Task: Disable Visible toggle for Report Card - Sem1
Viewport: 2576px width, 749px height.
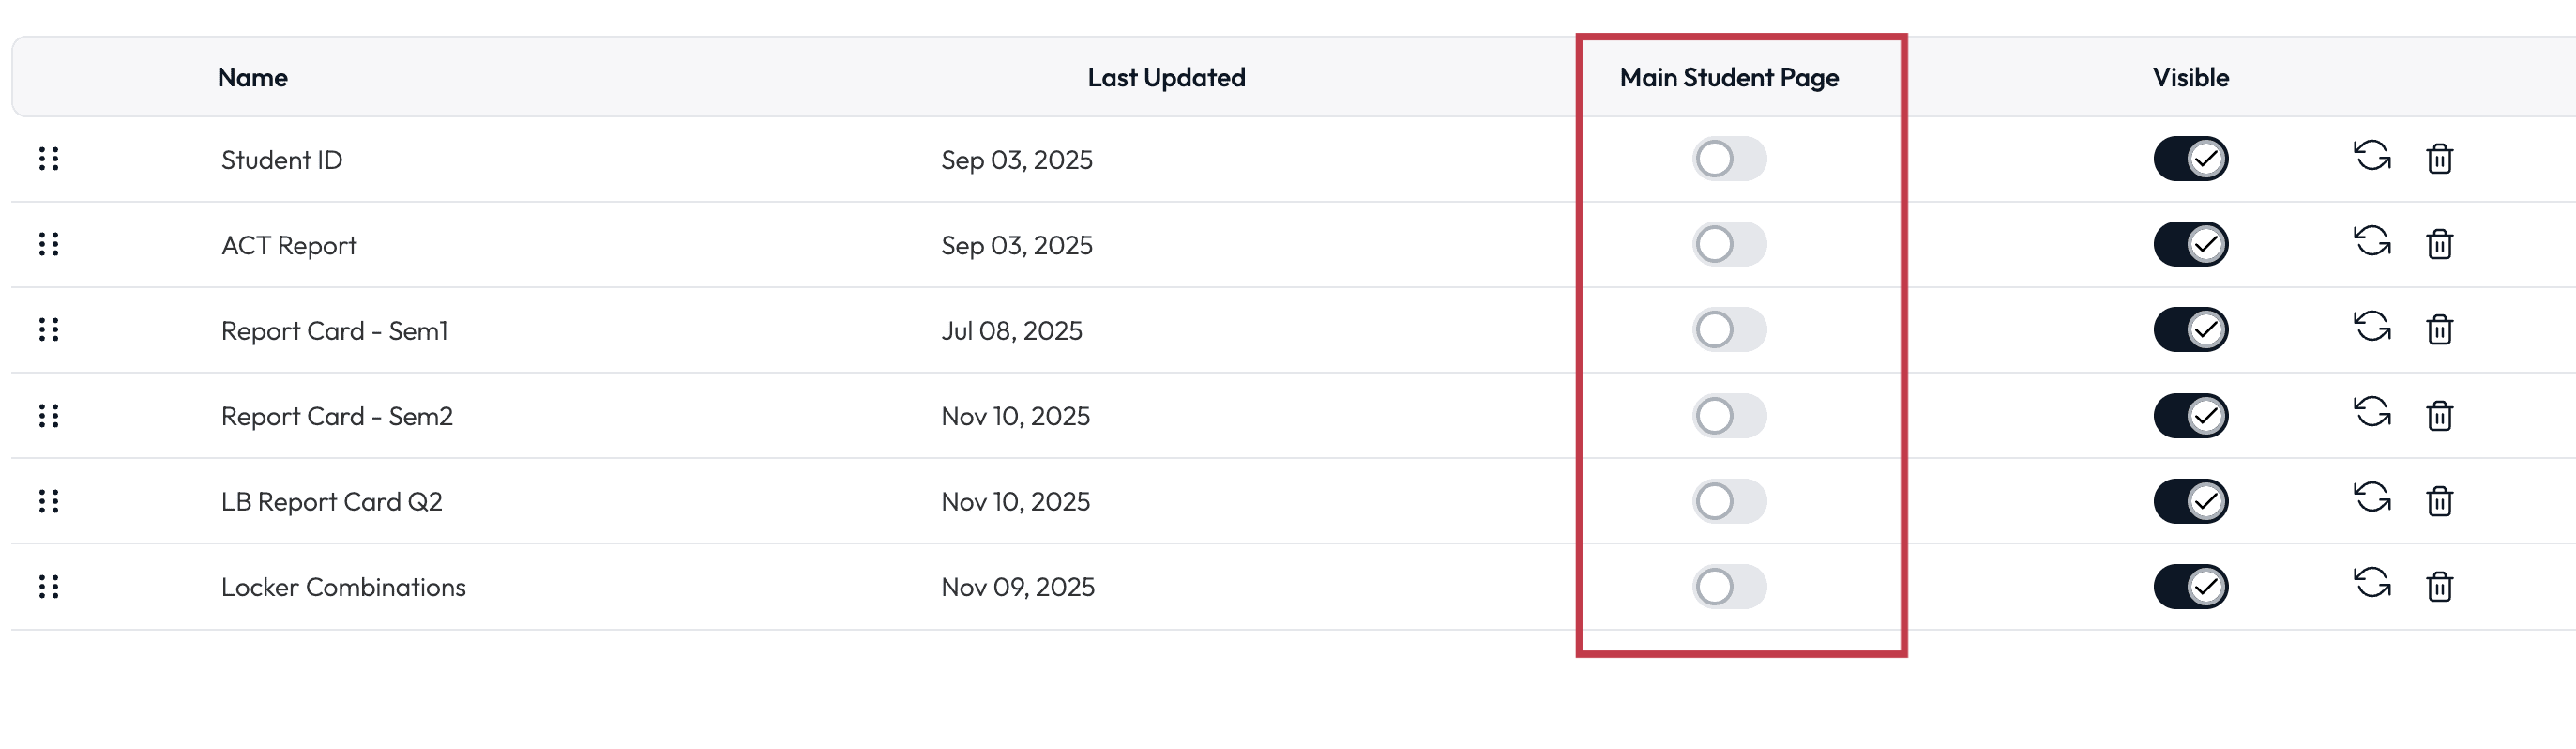Action: click(2190, 330)
